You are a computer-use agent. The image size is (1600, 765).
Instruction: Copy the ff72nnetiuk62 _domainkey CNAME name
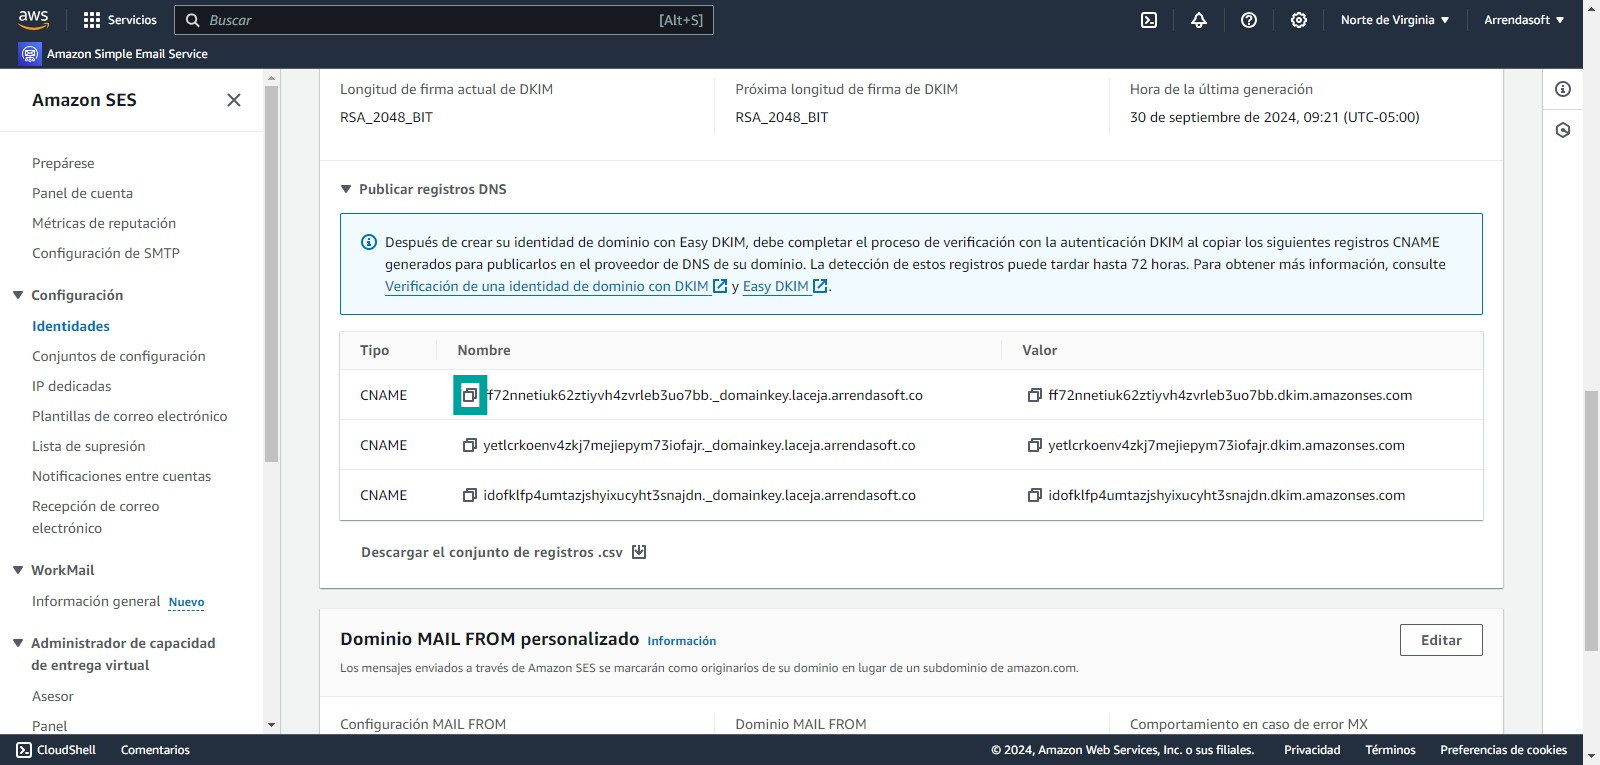pyautogui.click(x=470, y=395)
